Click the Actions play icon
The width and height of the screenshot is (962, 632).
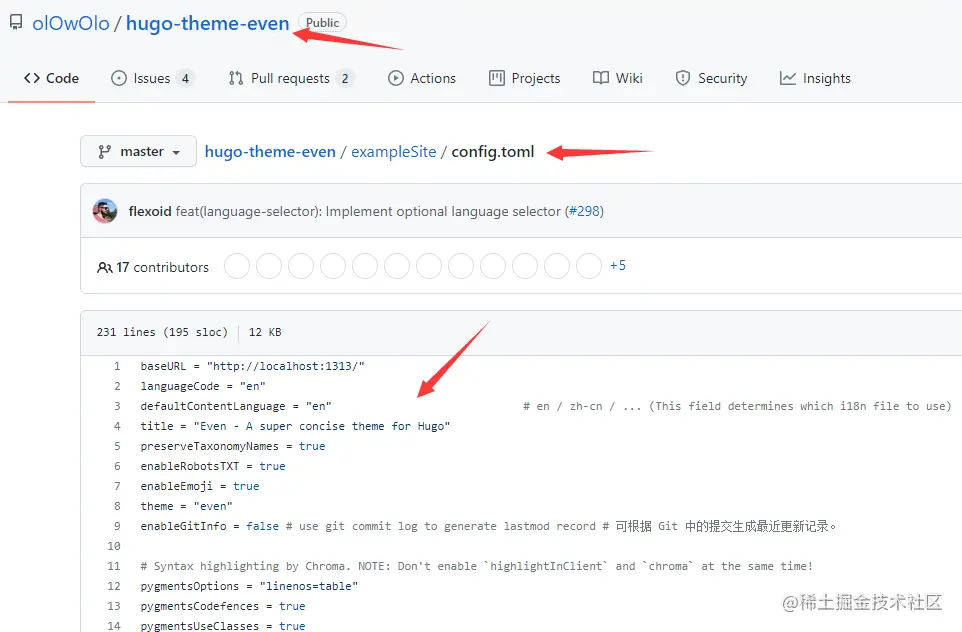click(396, 79)
